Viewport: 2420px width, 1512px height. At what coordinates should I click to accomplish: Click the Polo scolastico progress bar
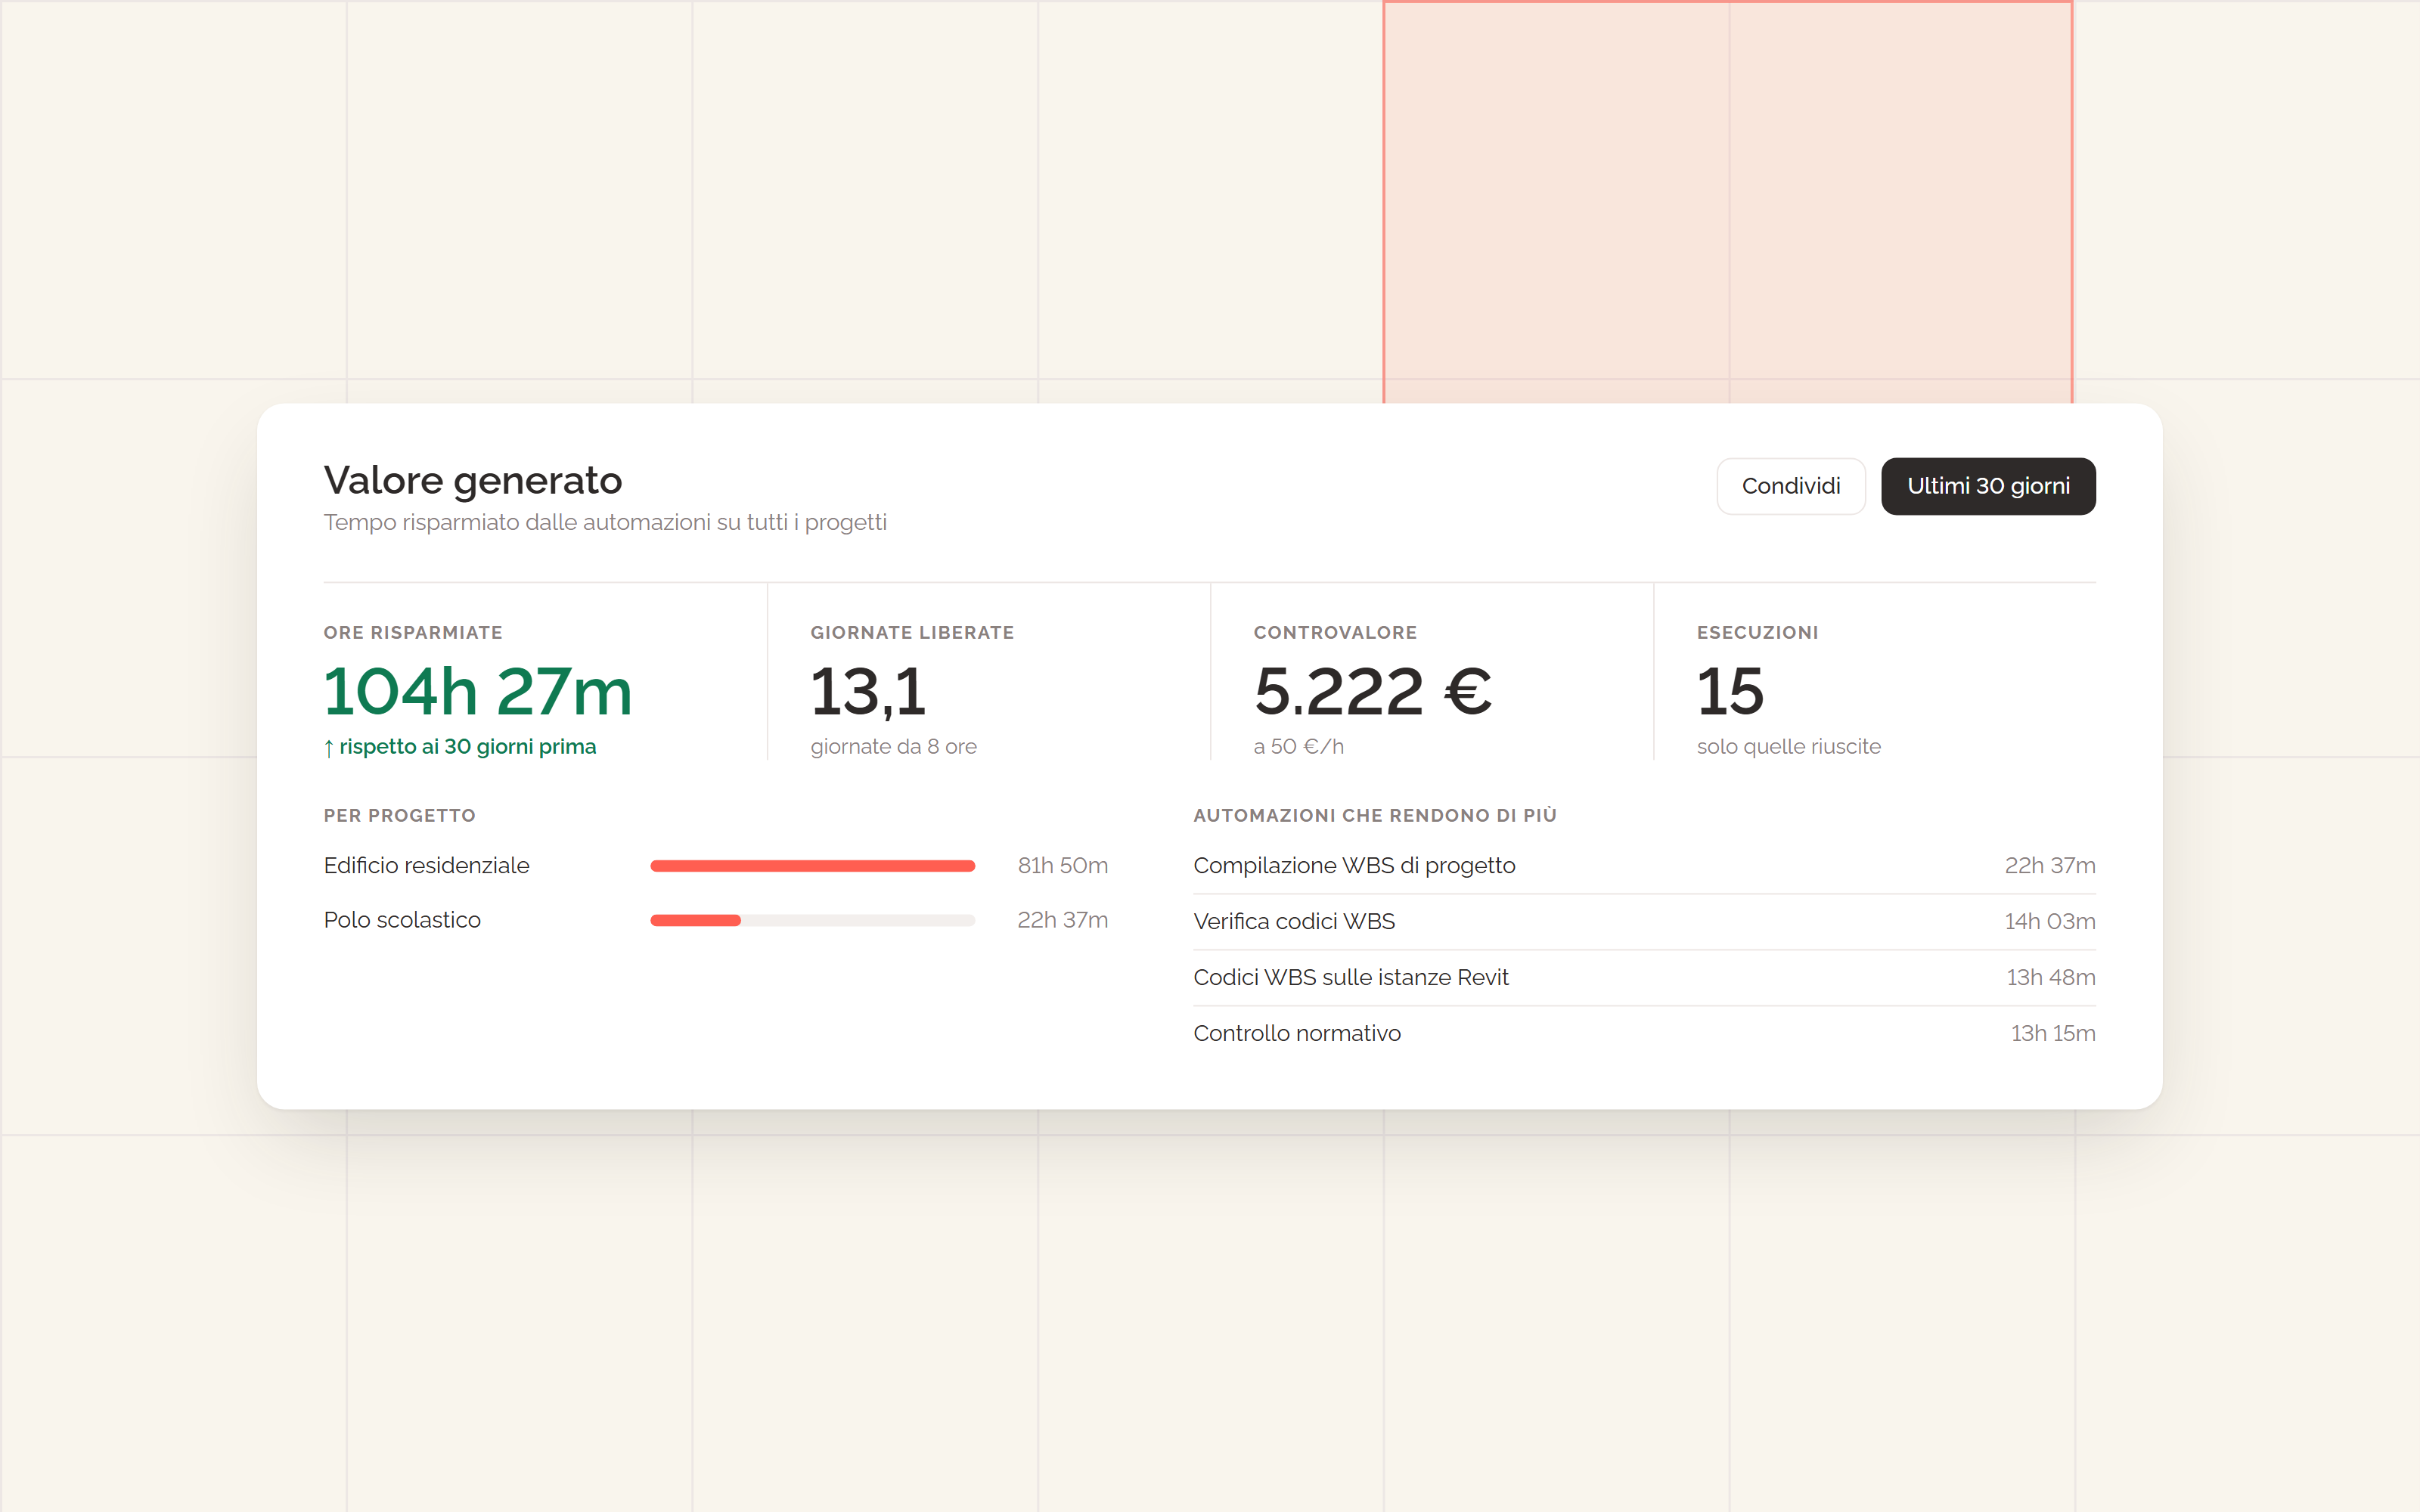pyautogui.click(x=812, y=920)
